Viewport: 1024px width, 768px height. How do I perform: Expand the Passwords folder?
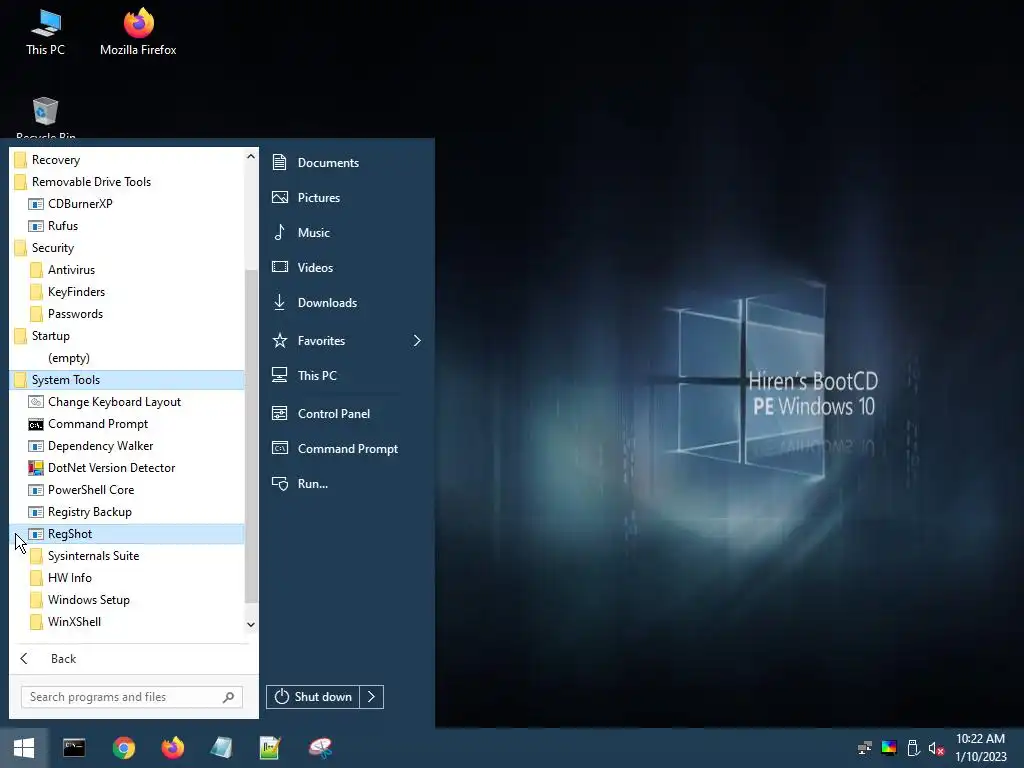coord(127,313)
